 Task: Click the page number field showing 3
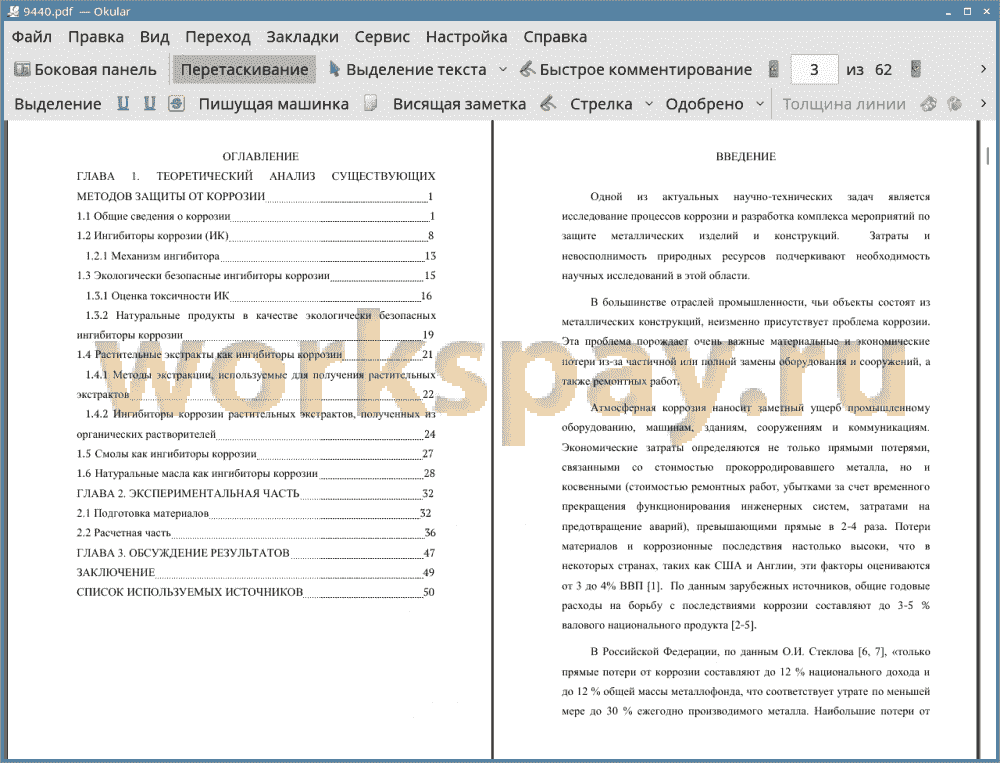(814, 70)
